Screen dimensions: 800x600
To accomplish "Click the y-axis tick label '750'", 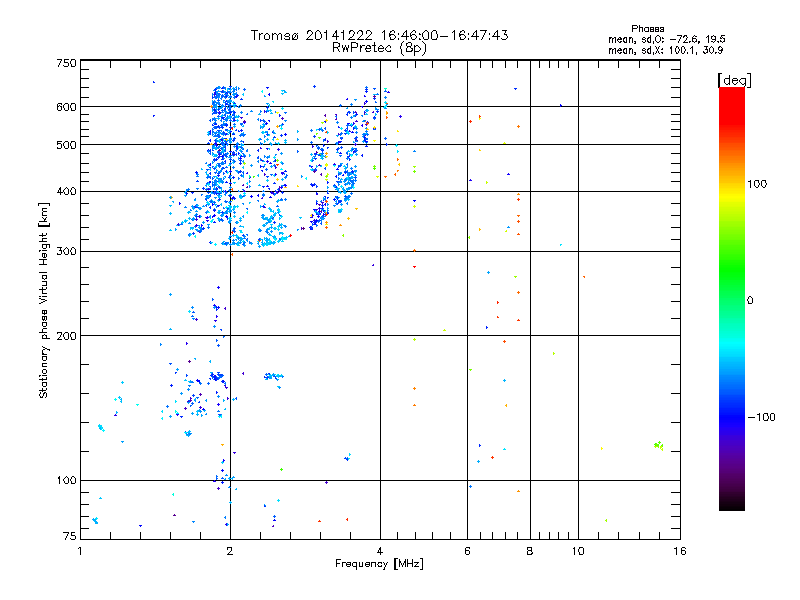I will (x=66, y=63).
